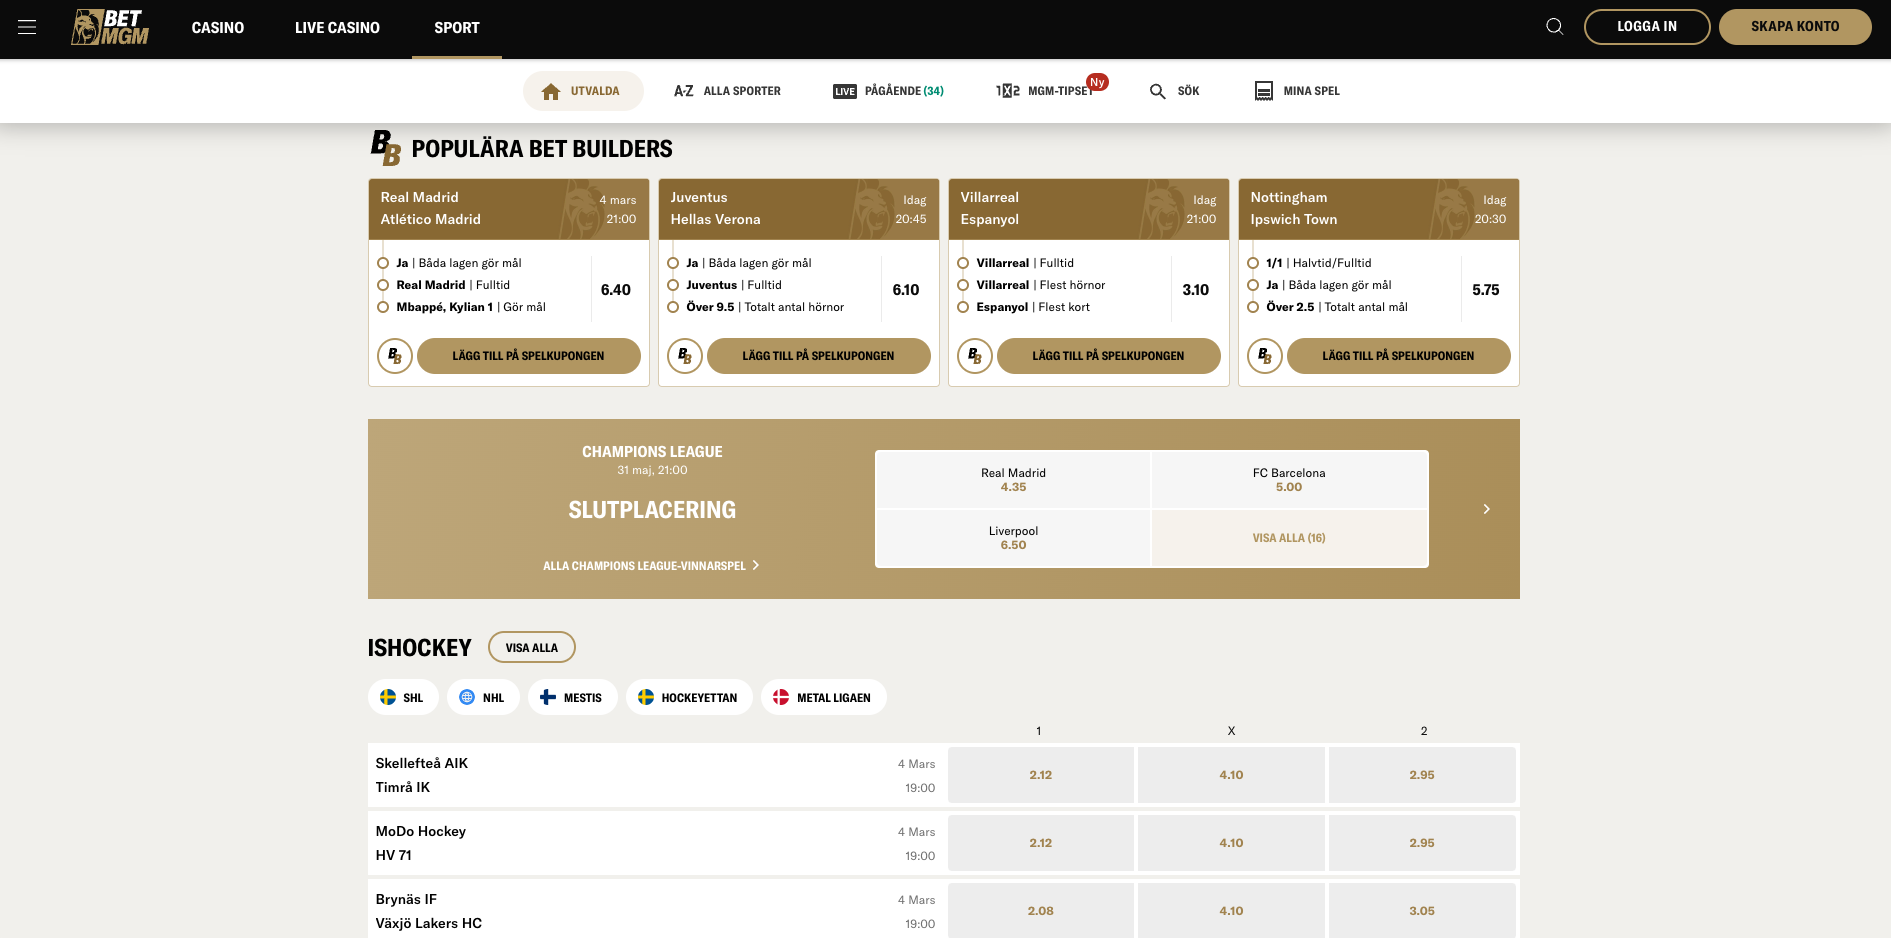This screenshot has width=1891, height=938.
Task: Select 'Real Madrid | Fulltid' option
Action: point(453,285)
